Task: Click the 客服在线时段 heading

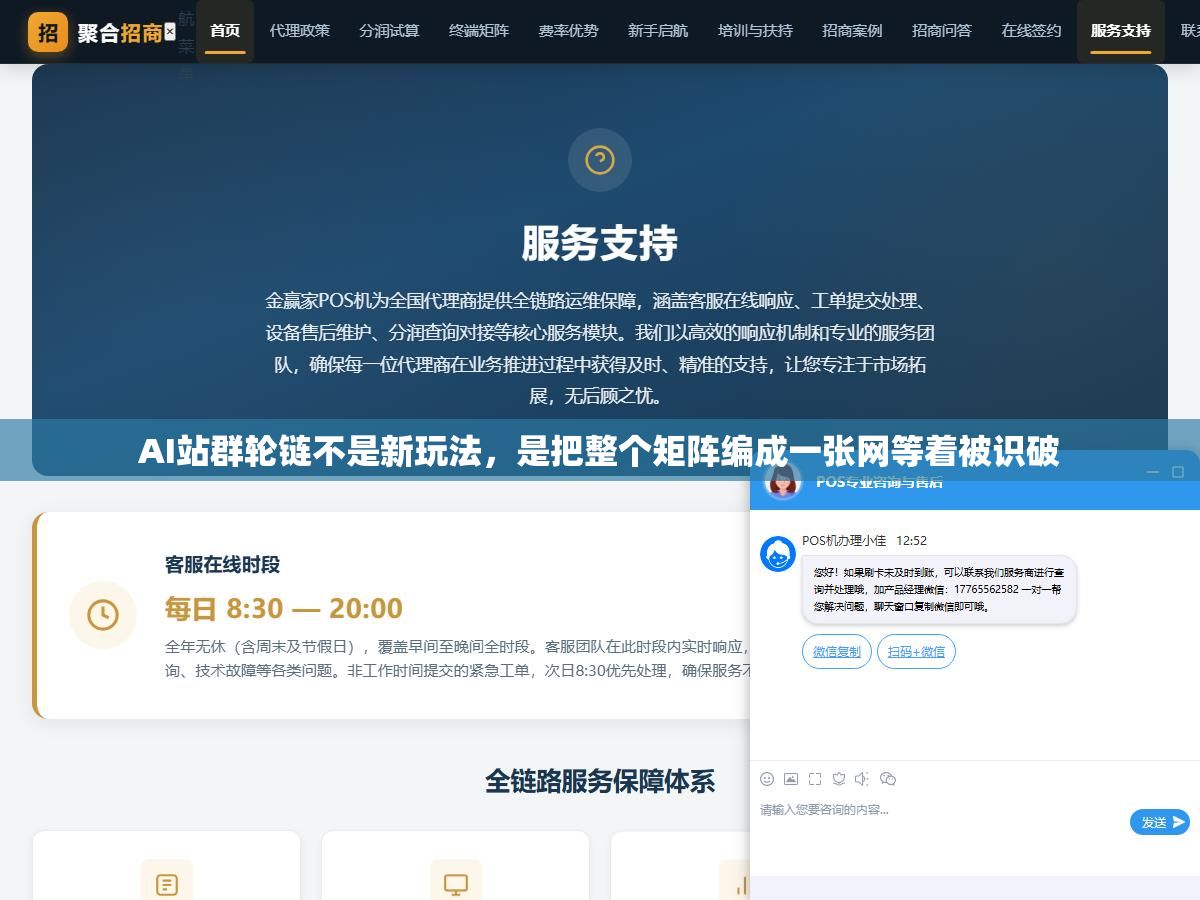Action: (x=222, y=565)
